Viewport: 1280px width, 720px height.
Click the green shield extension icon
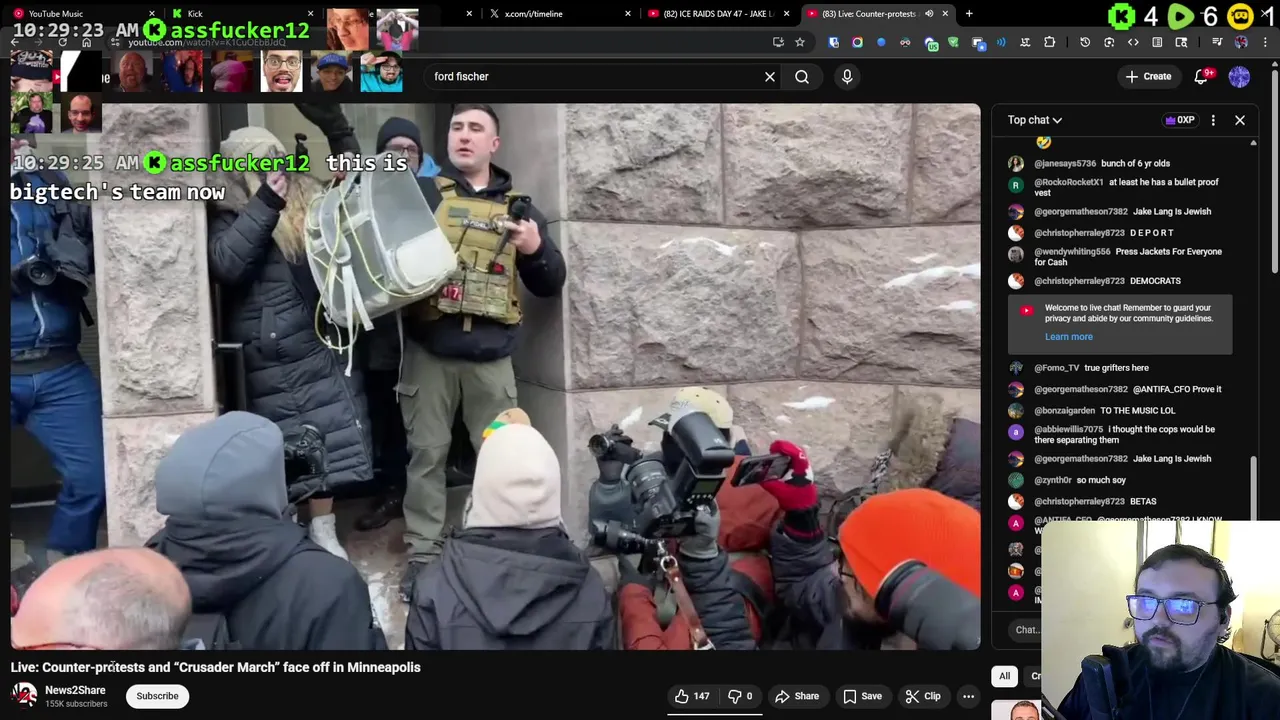(x=953, y=42)
